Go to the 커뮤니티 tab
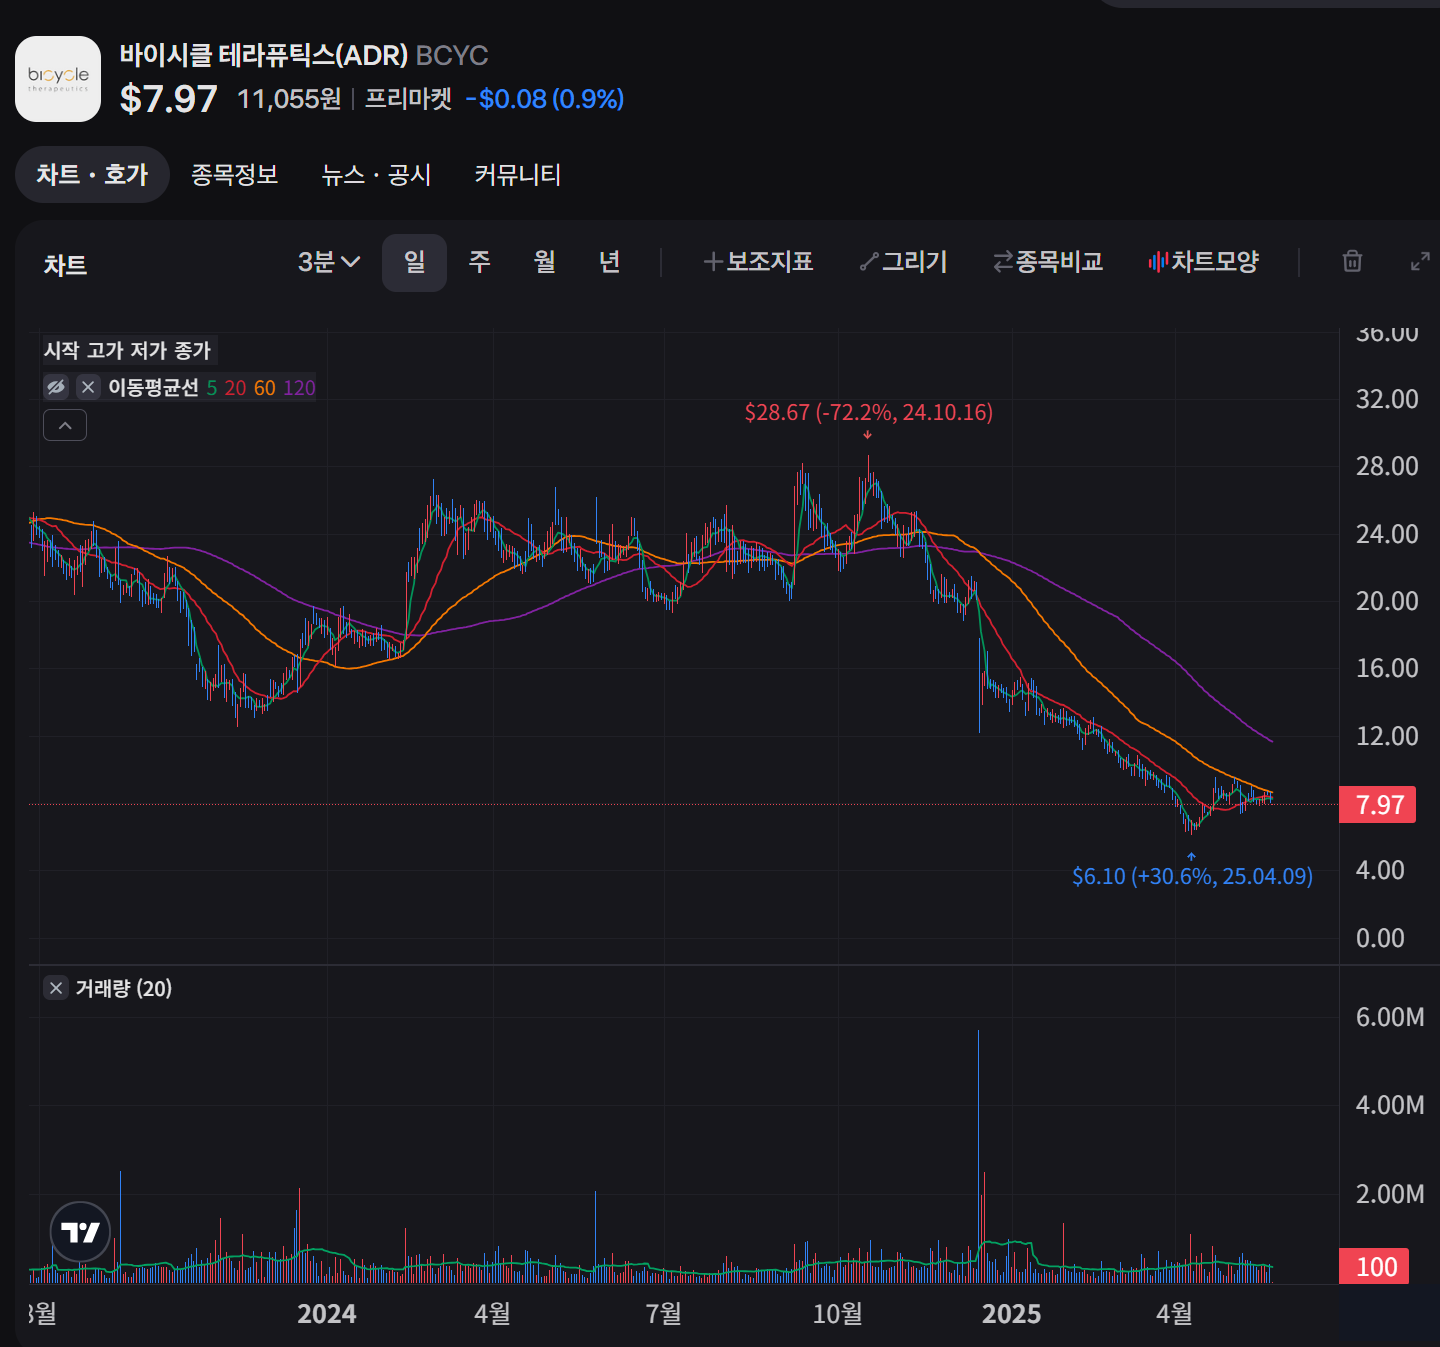Viewport: 1440px width, 1347px height. coord(518,175)
